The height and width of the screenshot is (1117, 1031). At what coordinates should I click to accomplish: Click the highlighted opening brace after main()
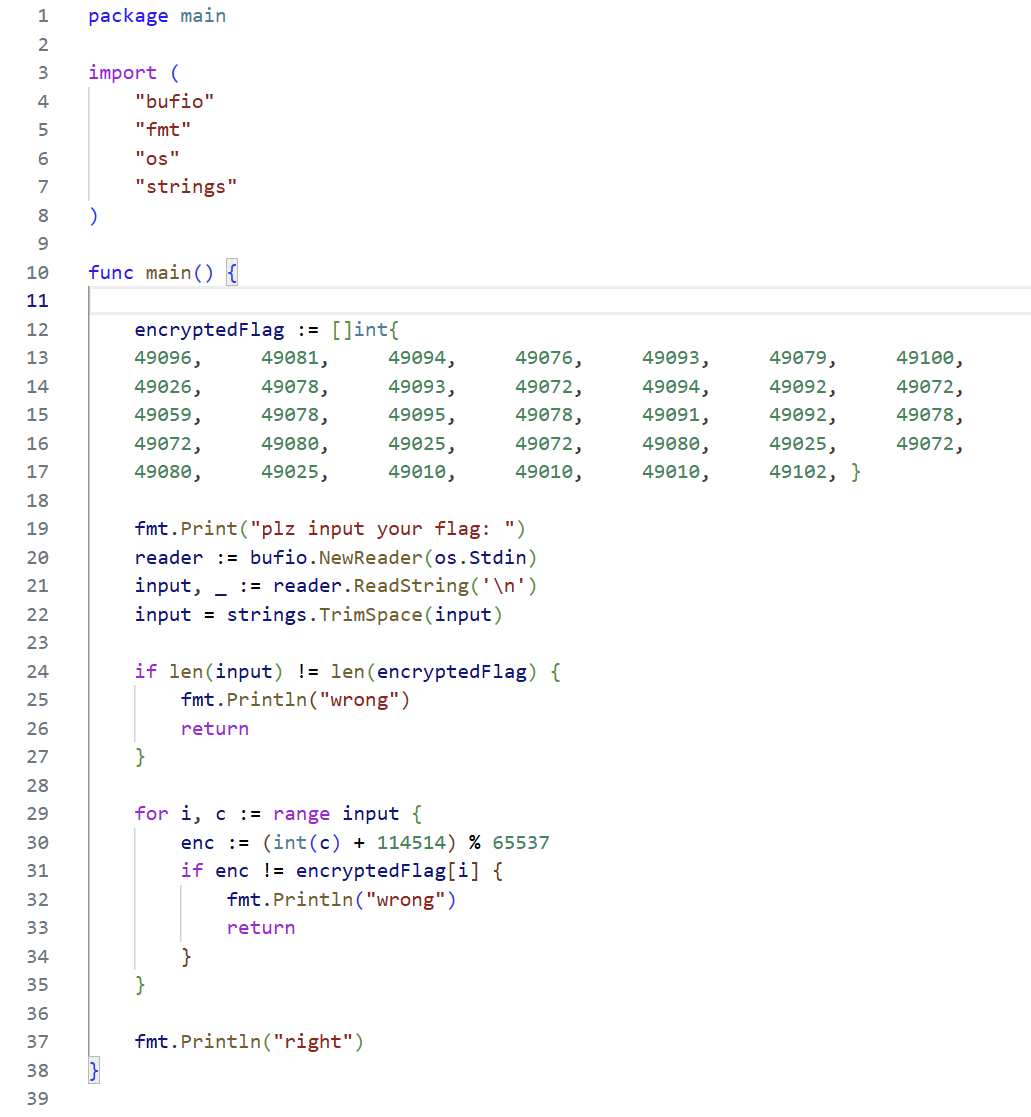click(232, 272)
